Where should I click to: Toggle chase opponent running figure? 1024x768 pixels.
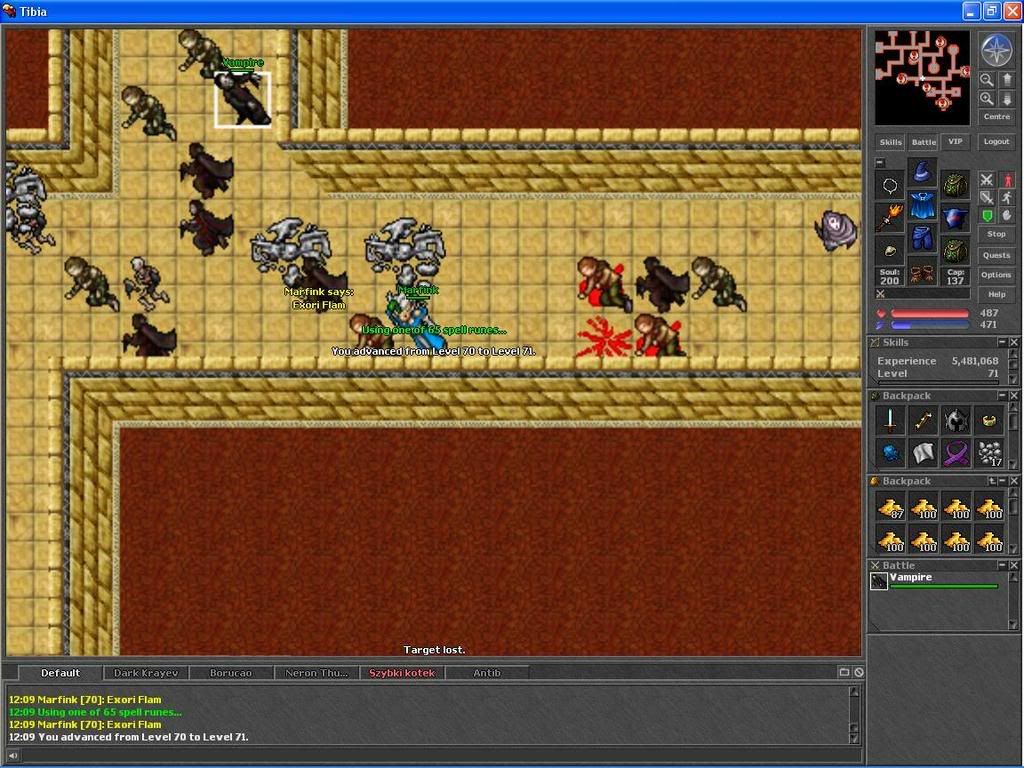(x=1008, y=197)
